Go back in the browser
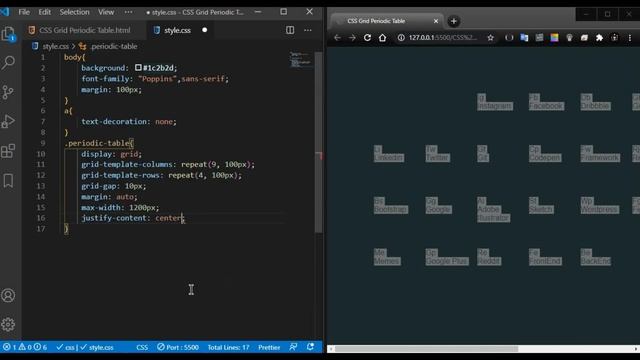The height and width of the screenshot is (360, 640). tap(337, 38)
